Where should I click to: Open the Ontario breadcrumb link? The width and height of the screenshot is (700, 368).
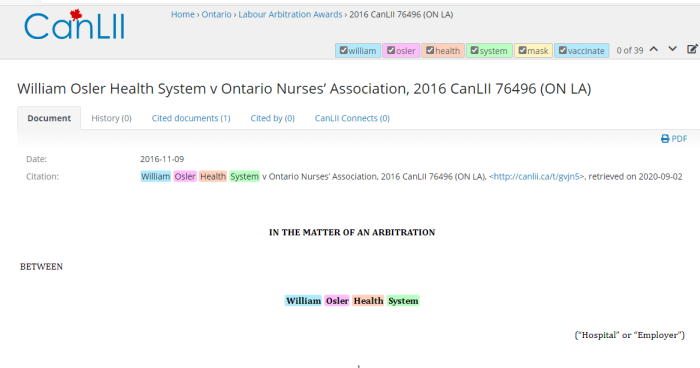click(x=217, y=14)
